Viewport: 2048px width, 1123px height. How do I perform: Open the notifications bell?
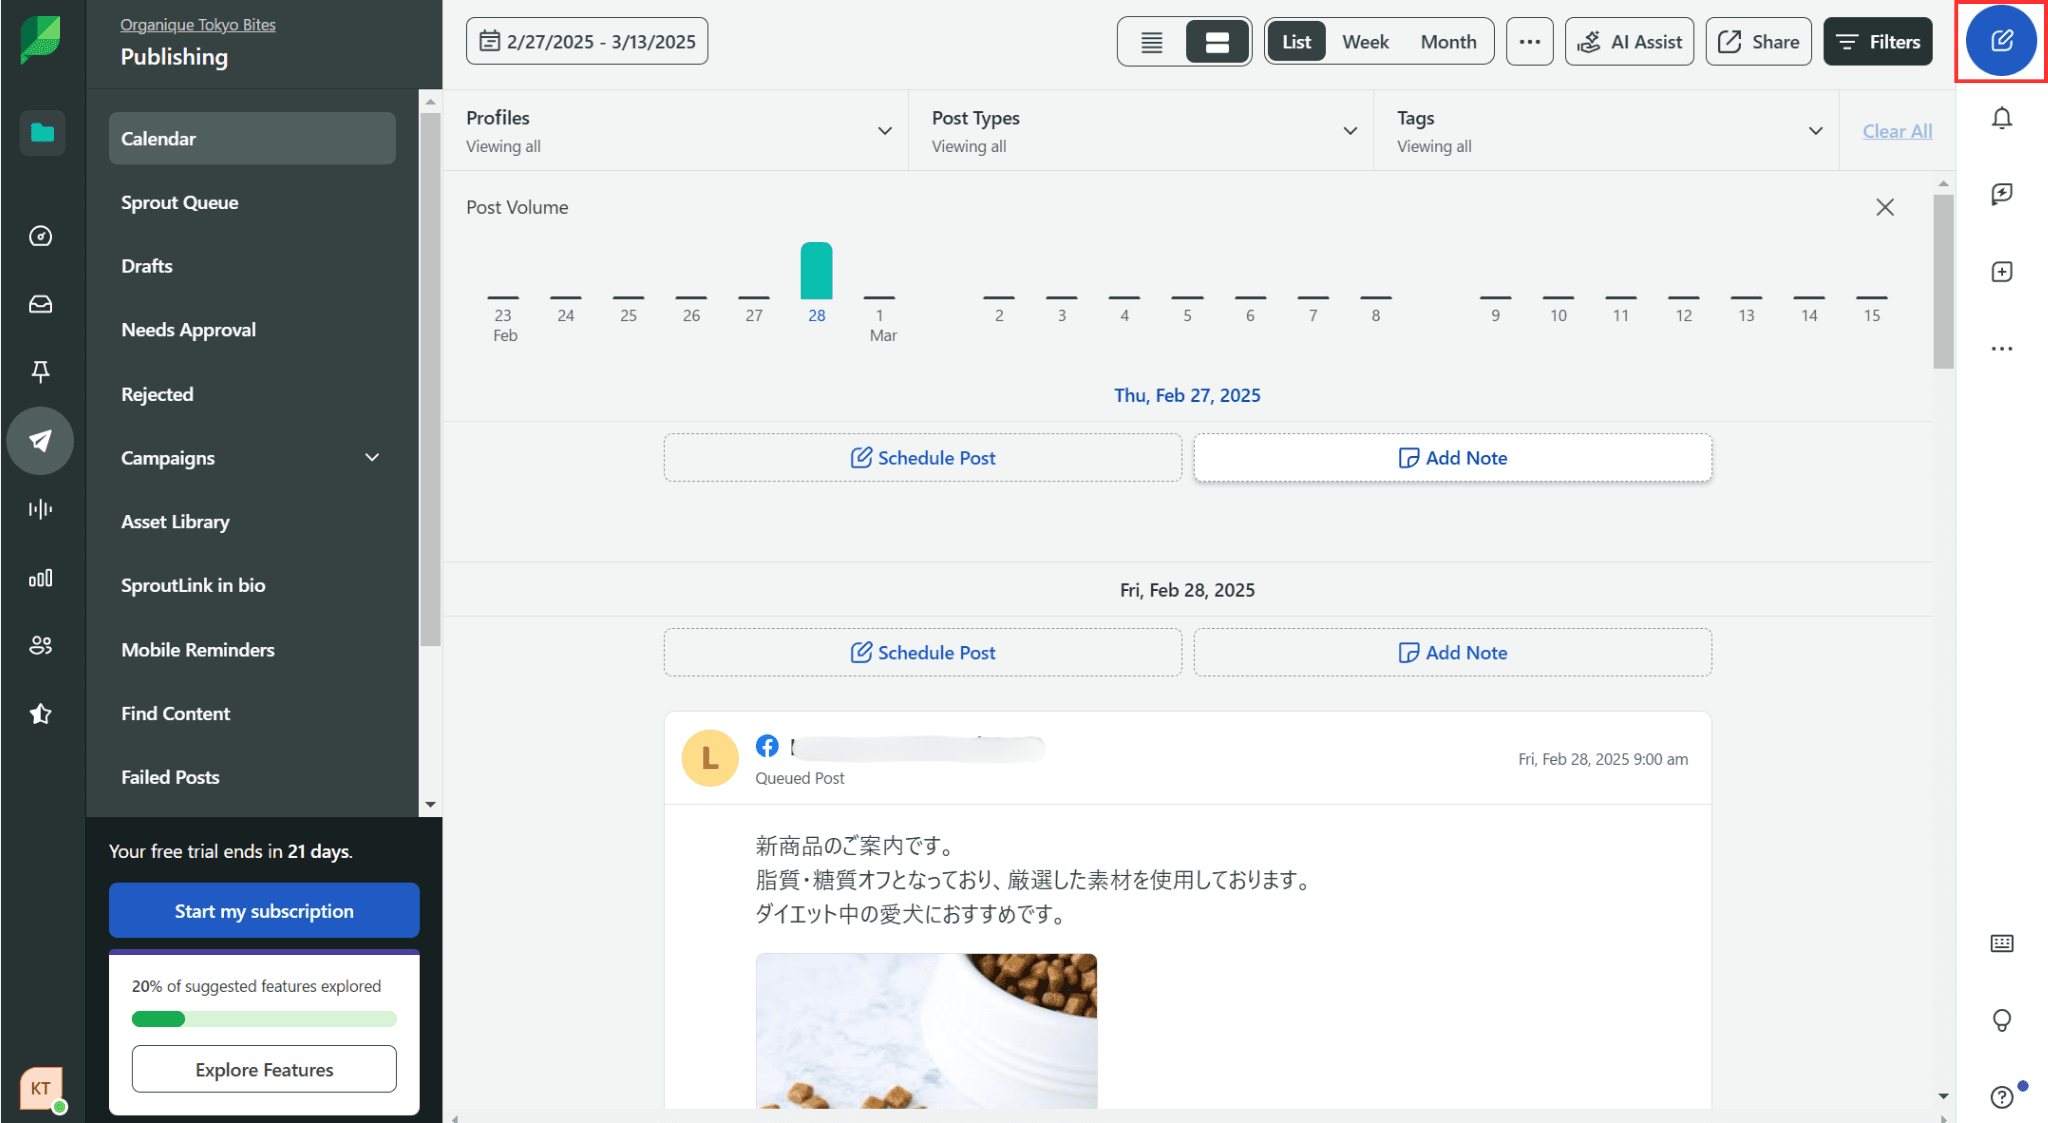pos(2001,118)
